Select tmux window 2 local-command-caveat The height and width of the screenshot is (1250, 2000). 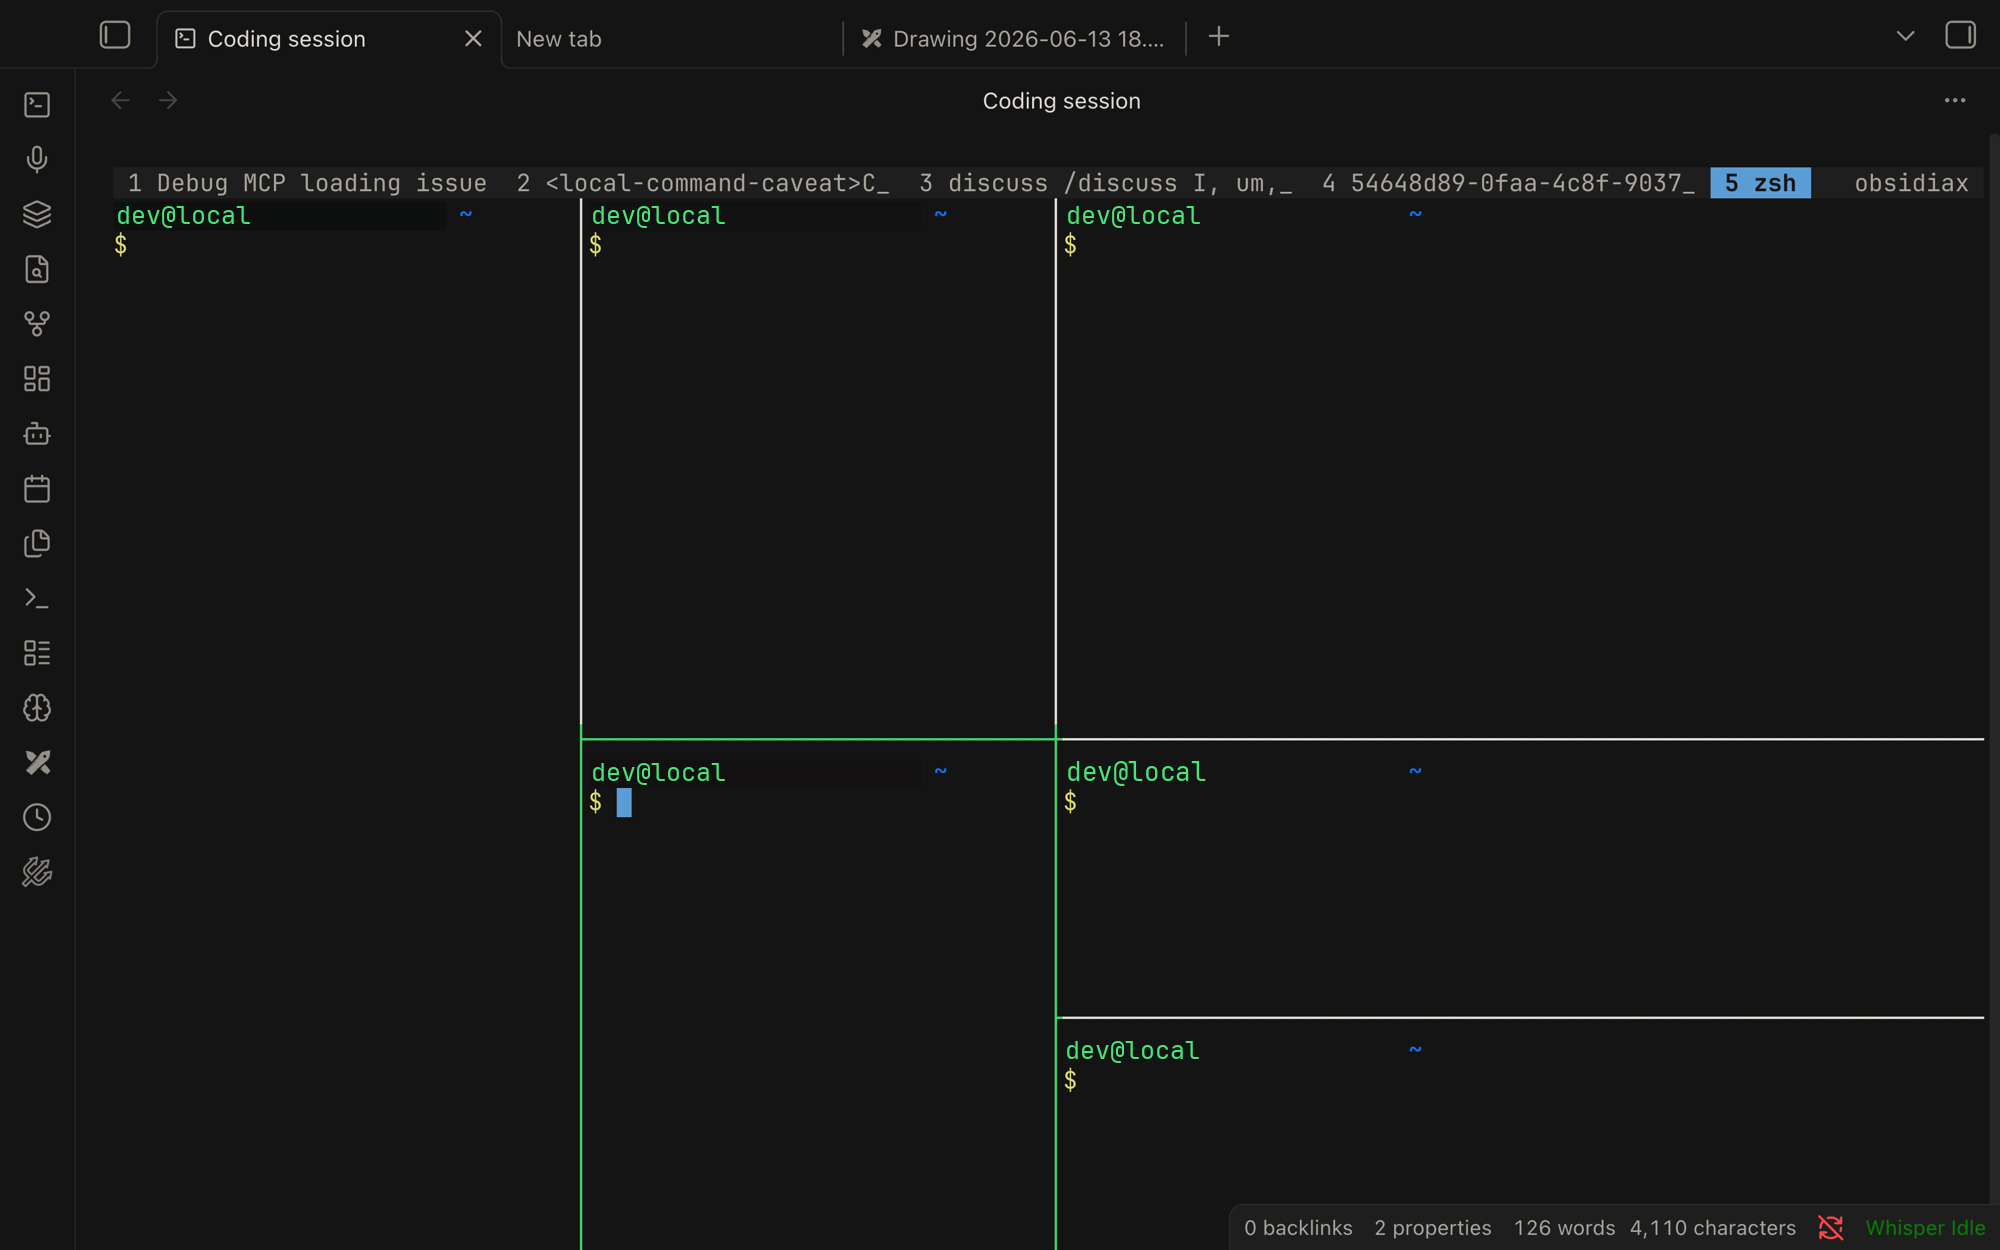(x=703, y=183)
